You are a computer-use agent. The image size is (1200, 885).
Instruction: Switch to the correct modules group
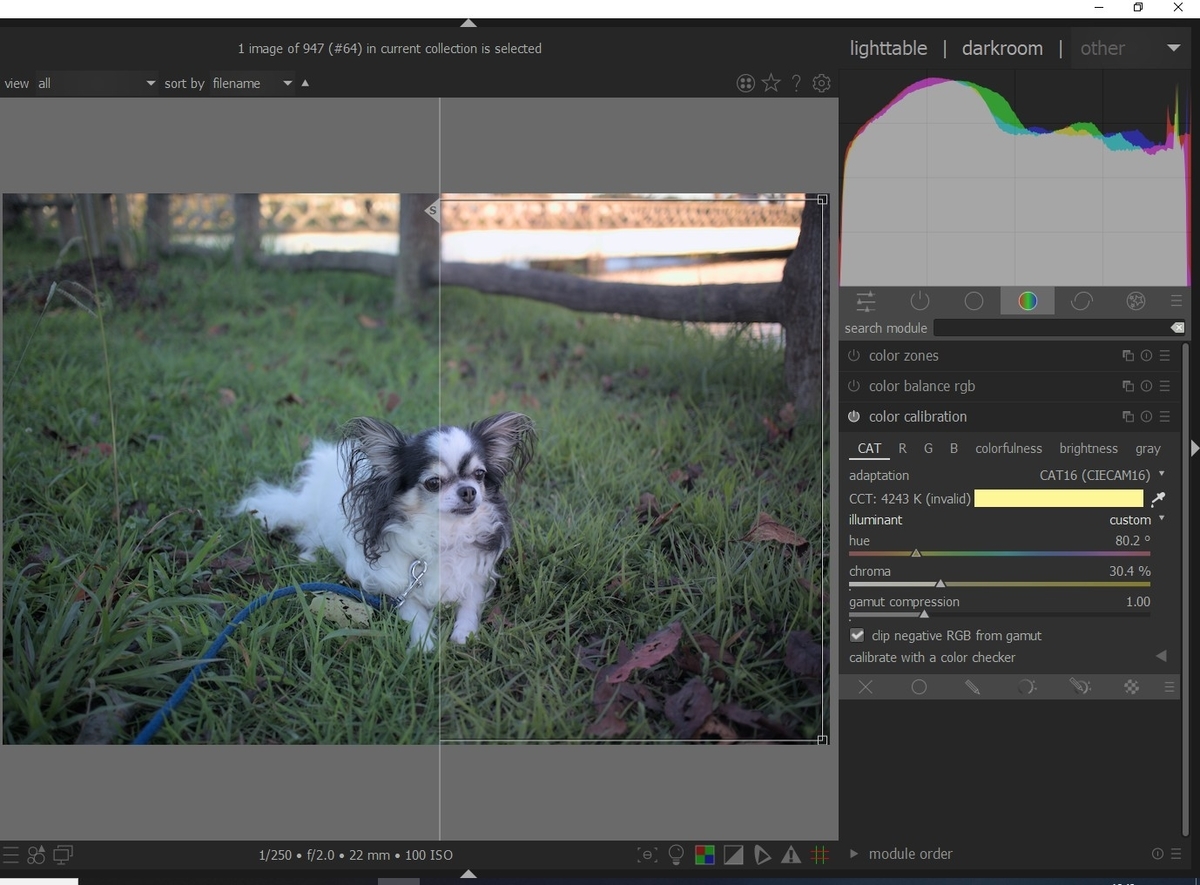1081,301
